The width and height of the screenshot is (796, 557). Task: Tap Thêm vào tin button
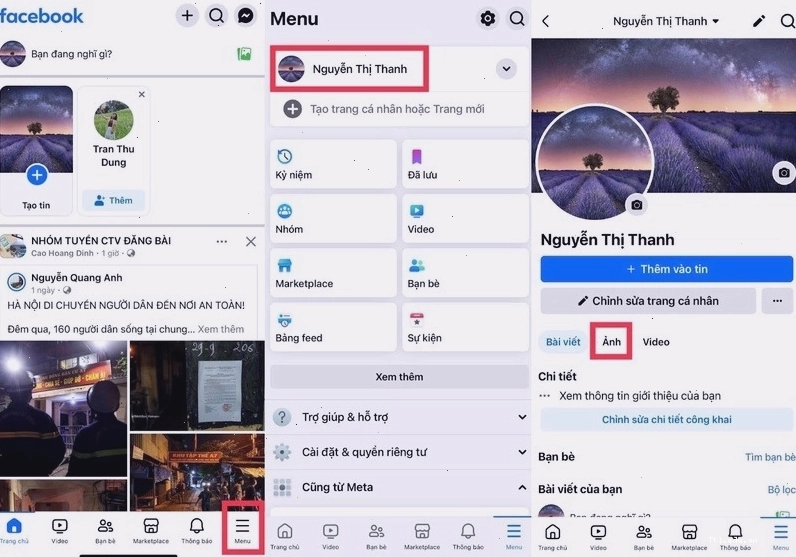[667, 269]
